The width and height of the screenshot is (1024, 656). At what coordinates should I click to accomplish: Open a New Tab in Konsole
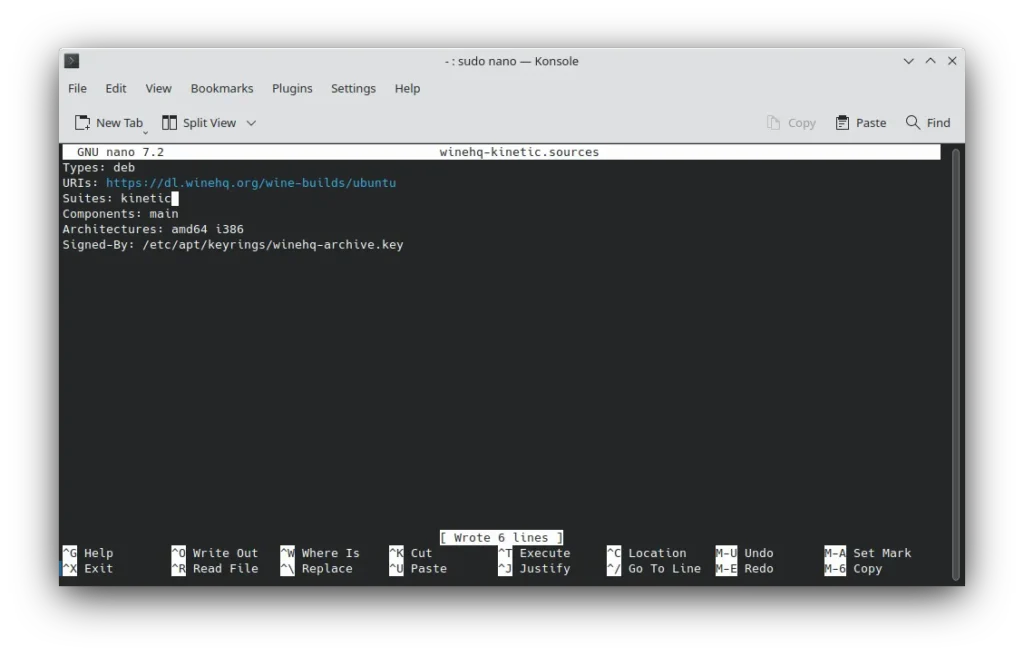(109, 123)
